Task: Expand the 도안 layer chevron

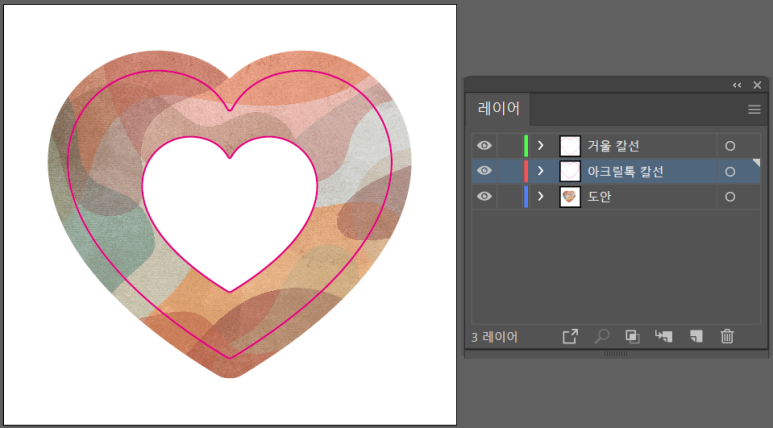Action: coord(540,196)
